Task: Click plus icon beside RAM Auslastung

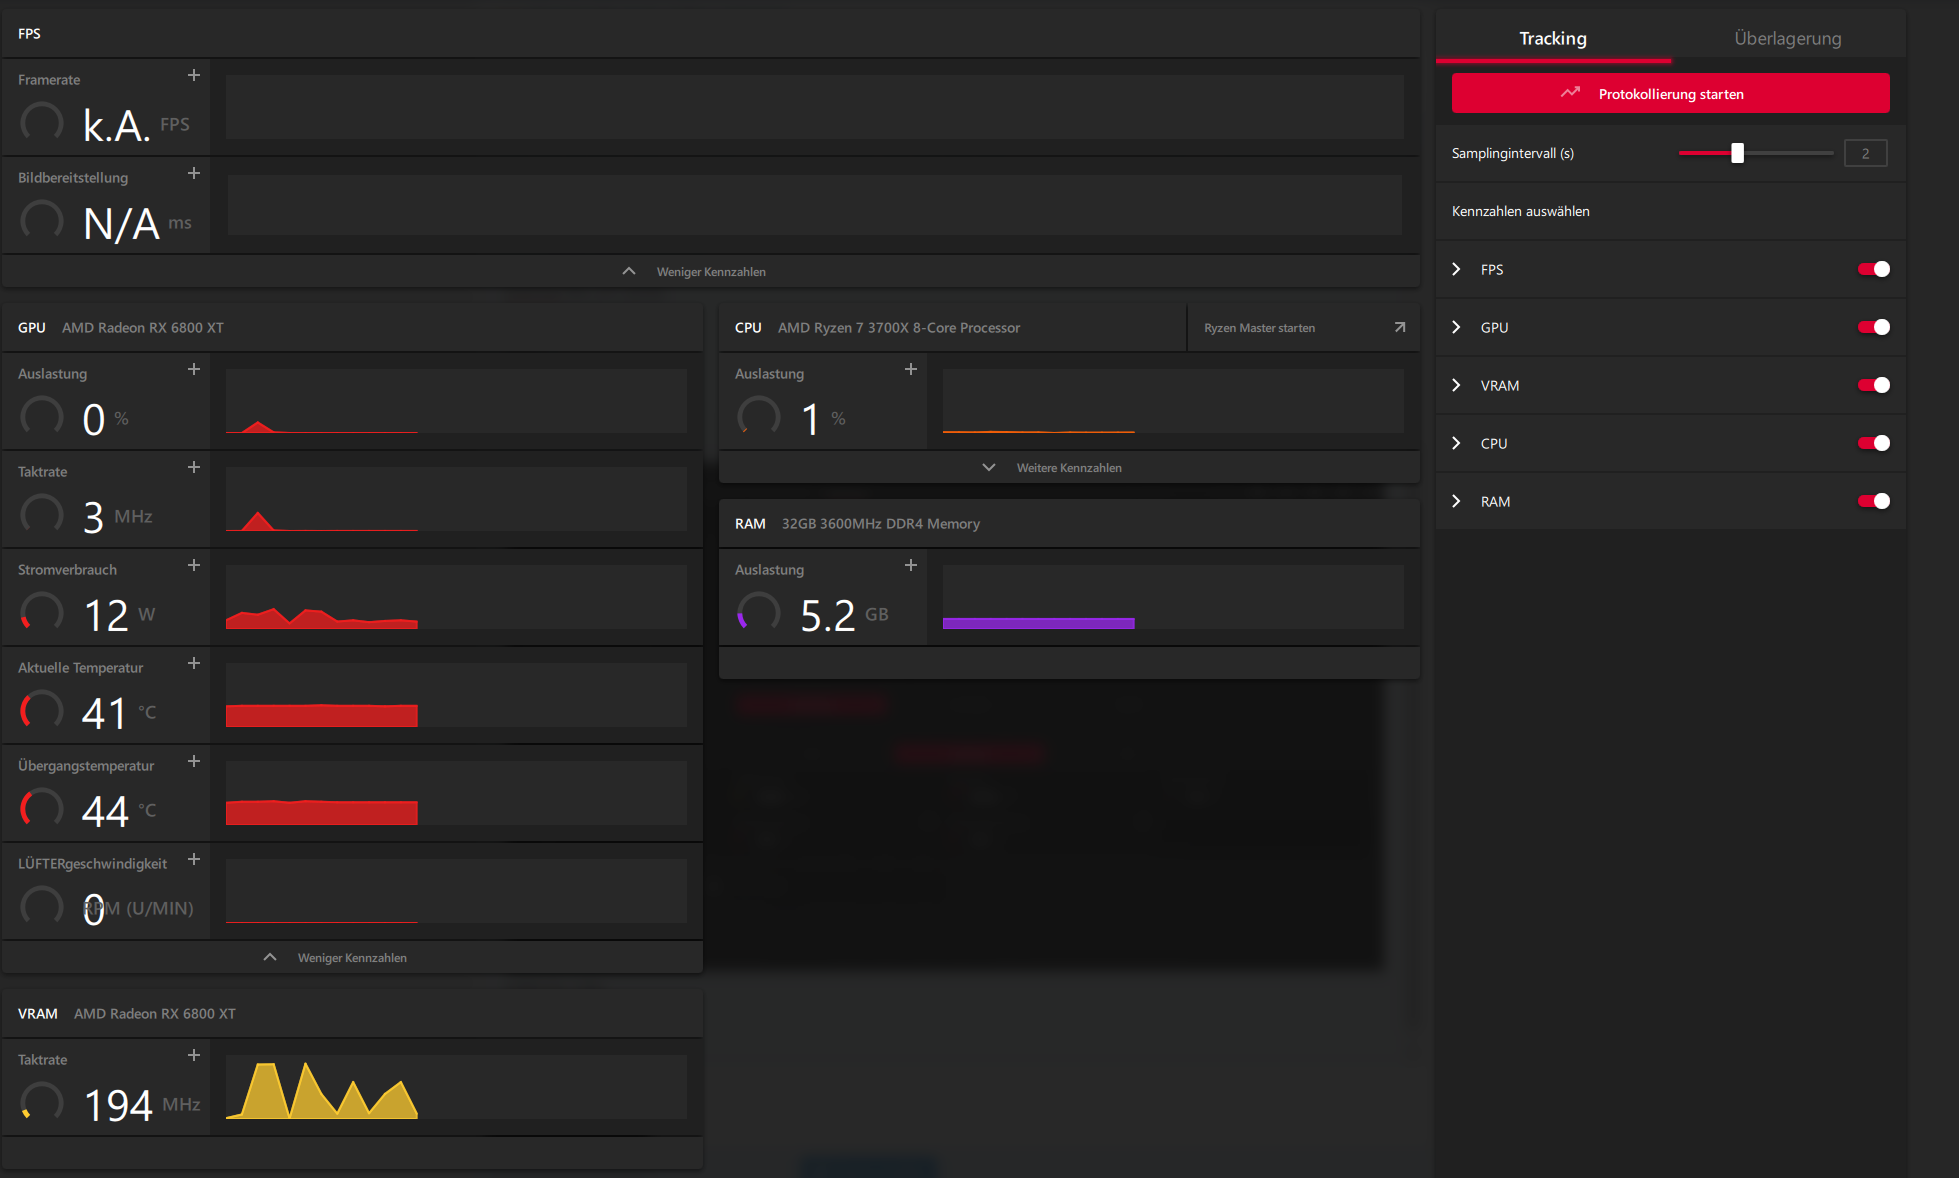Action: [x=910, y=566]
